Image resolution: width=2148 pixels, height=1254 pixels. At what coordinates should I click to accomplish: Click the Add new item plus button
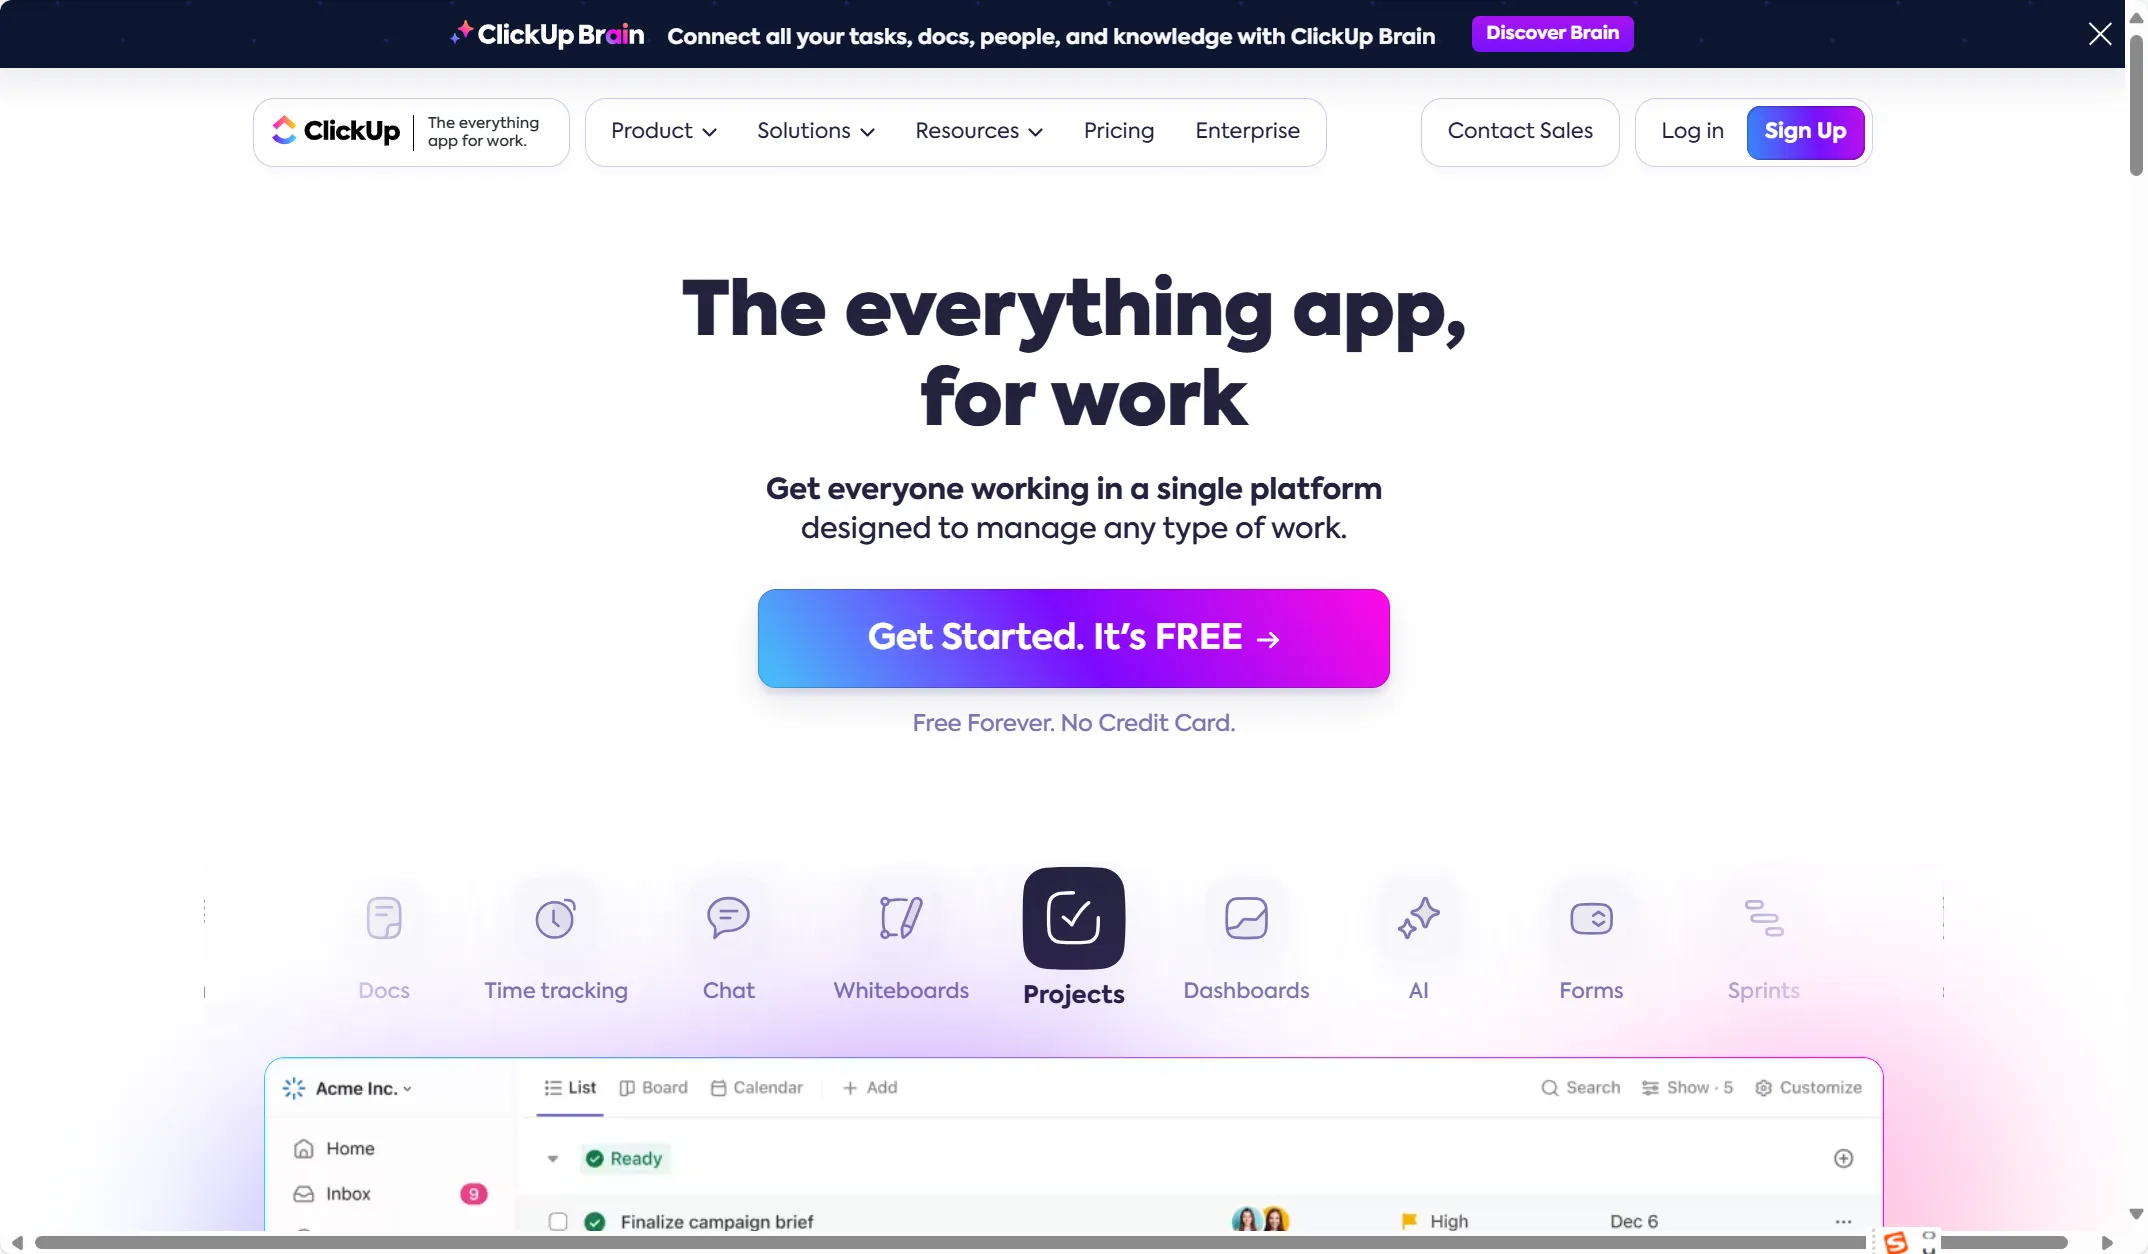click(x=1843, y=1158)
